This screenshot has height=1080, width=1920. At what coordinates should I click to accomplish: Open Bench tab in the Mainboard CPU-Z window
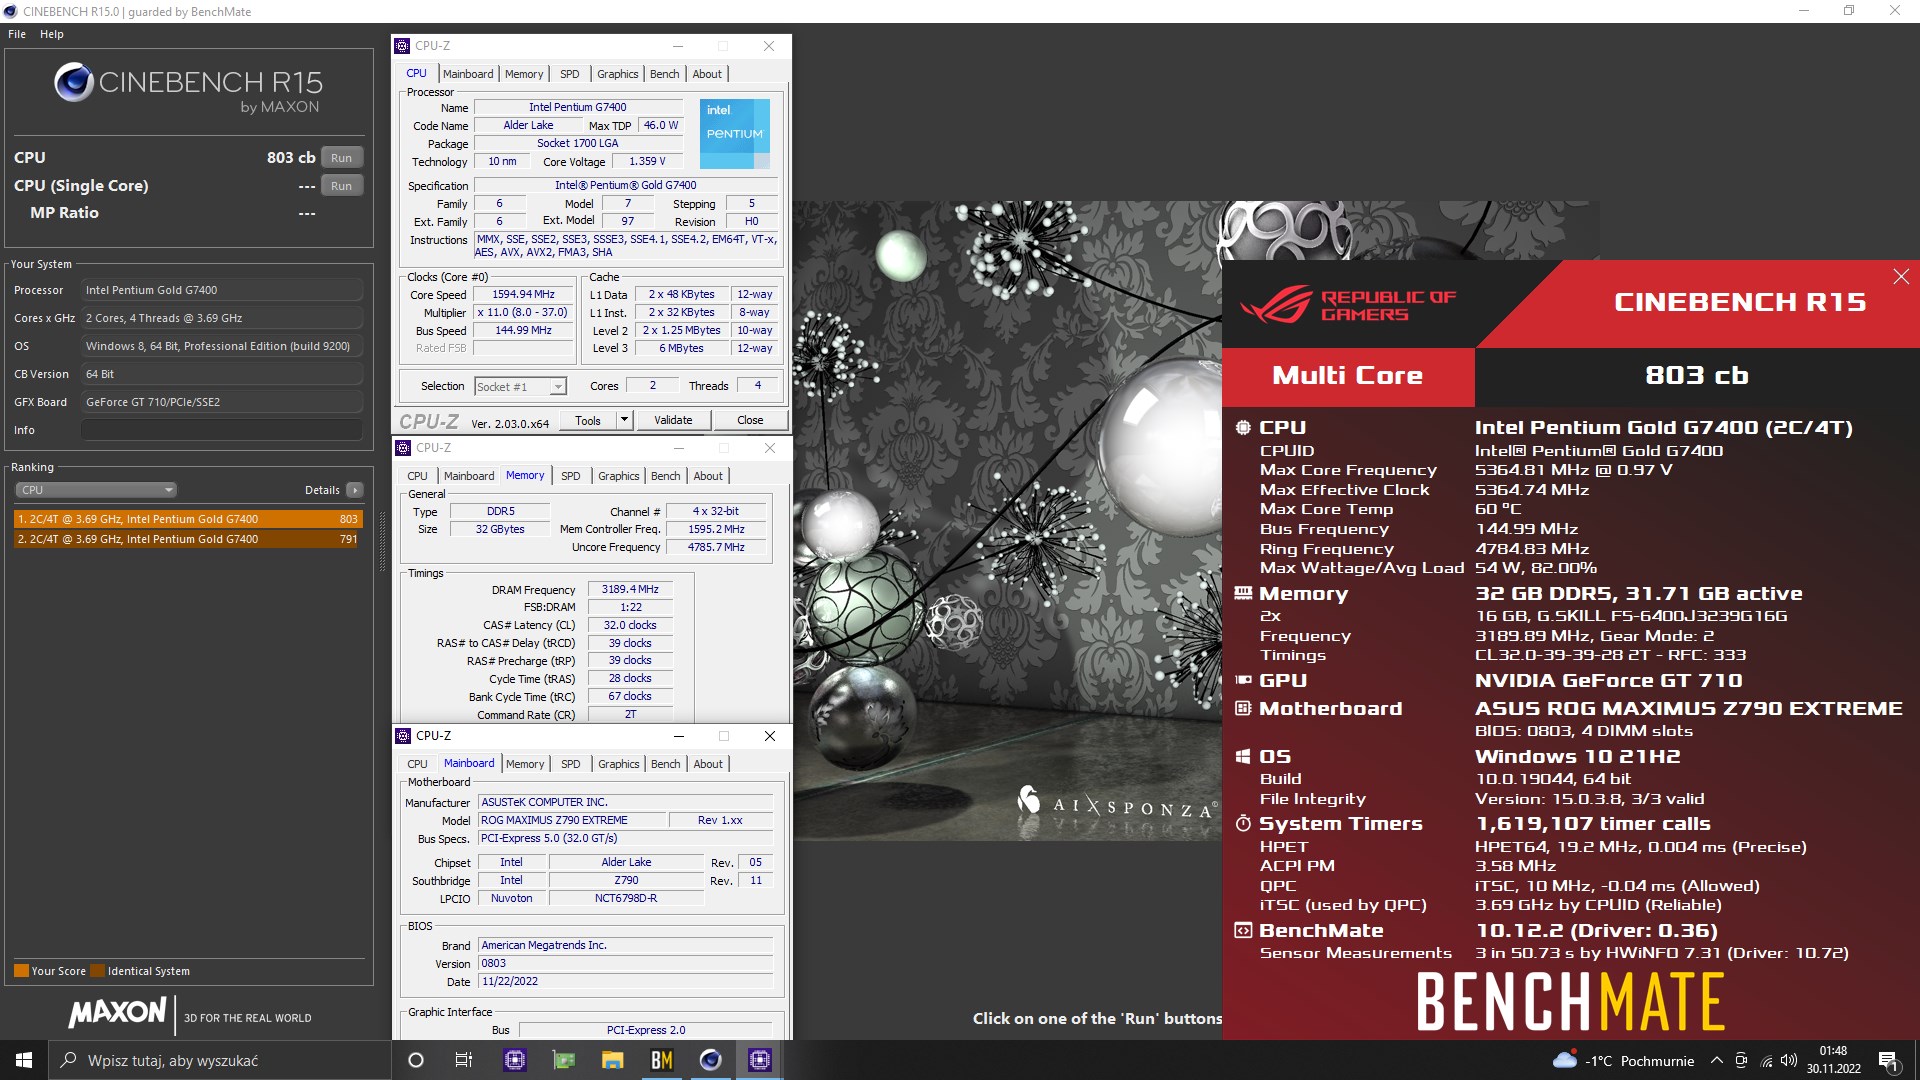[x=665, y=764]
